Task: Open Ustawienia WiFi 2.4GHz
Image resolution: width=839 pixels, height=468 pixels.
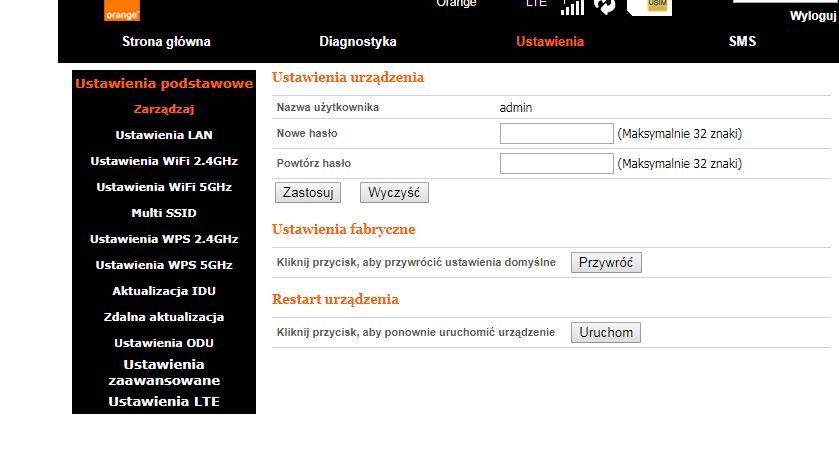Action: pos(164,161)
